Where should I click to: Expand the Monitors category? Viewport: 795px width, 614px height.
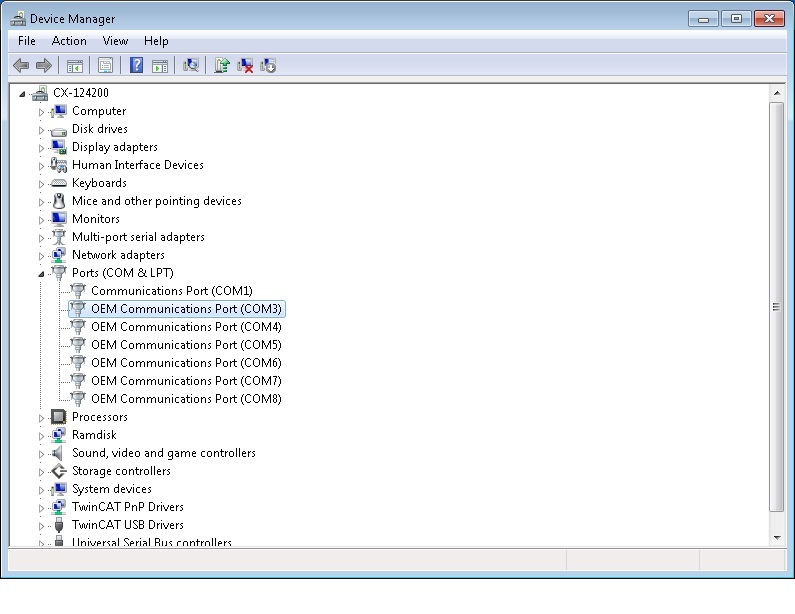(x=41, y=220)
